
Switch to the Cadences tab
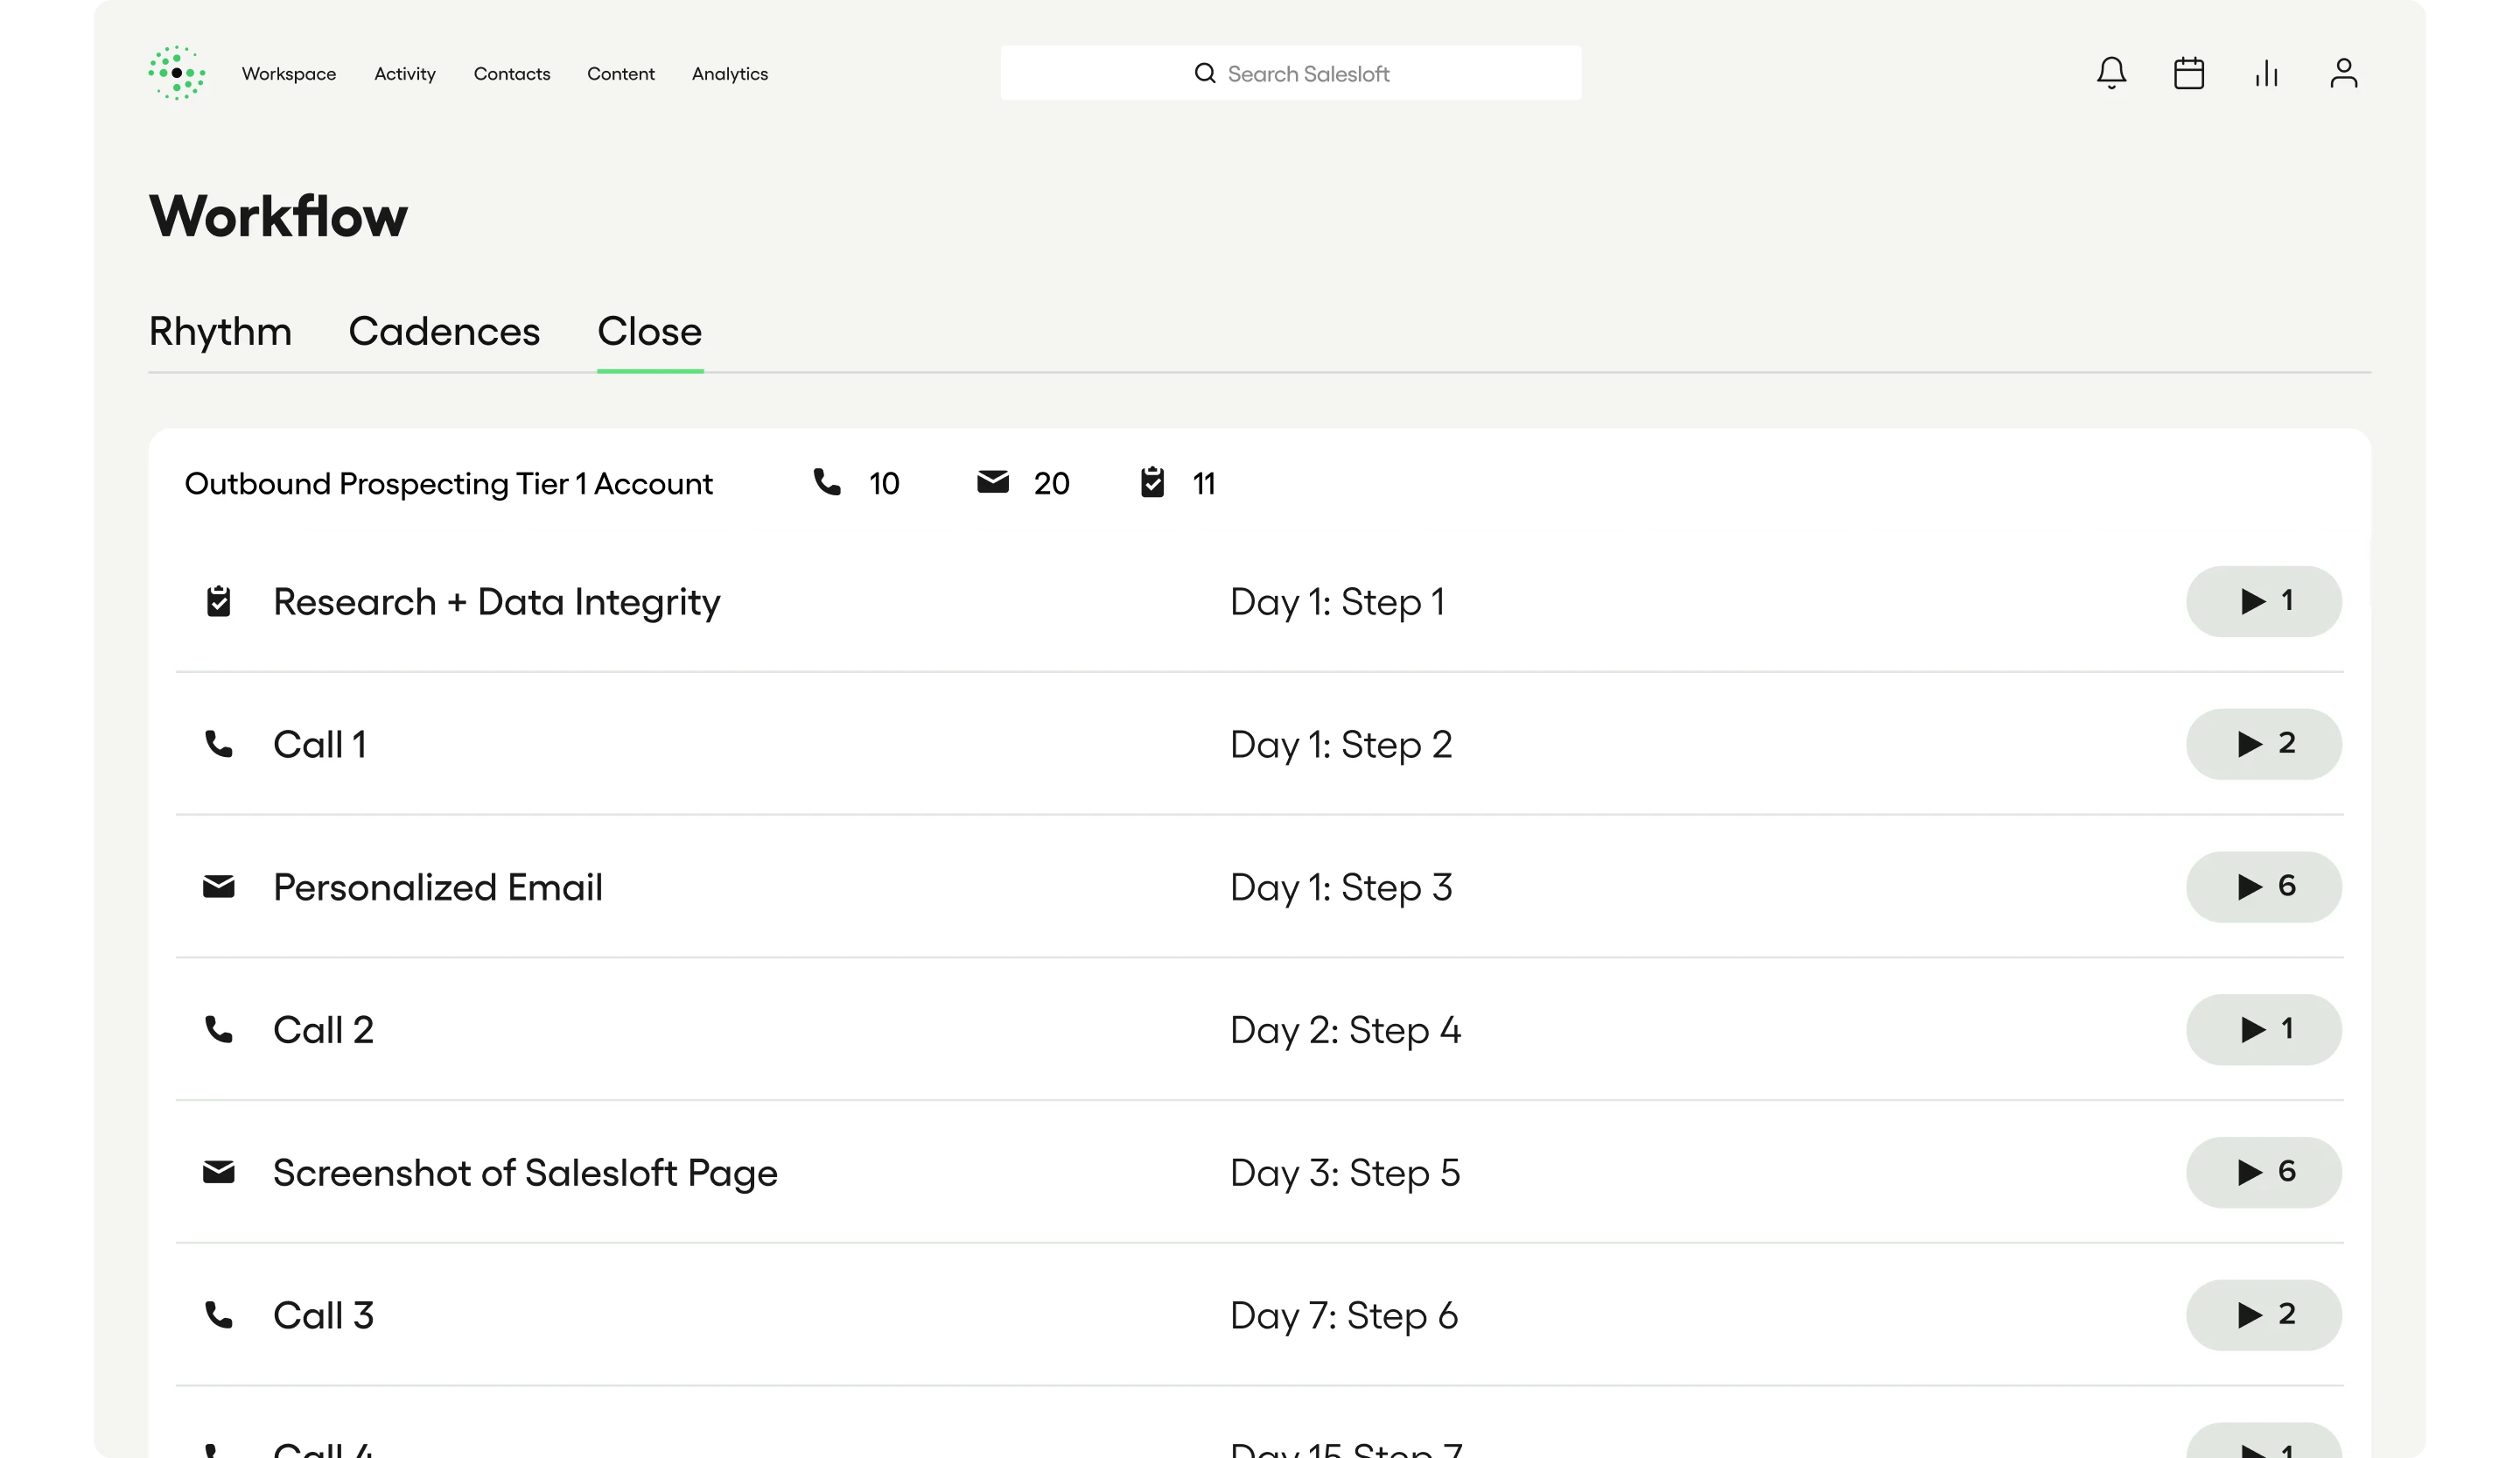[444, 332]
